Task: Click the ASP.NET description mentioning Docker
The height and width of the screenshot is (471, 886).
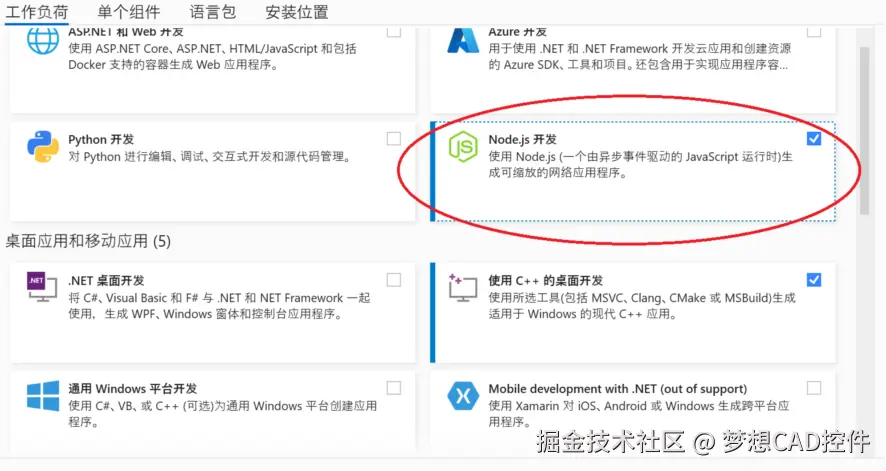Action: tap(212, 56)
